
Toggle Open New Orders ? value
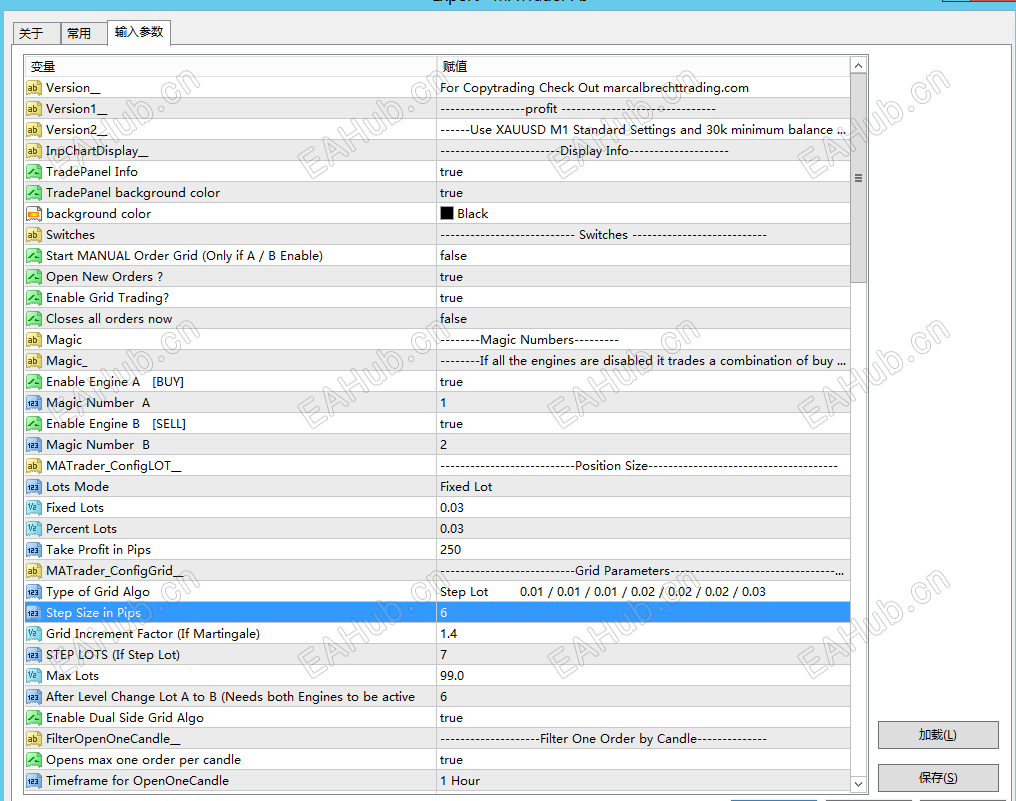point(643,277)
